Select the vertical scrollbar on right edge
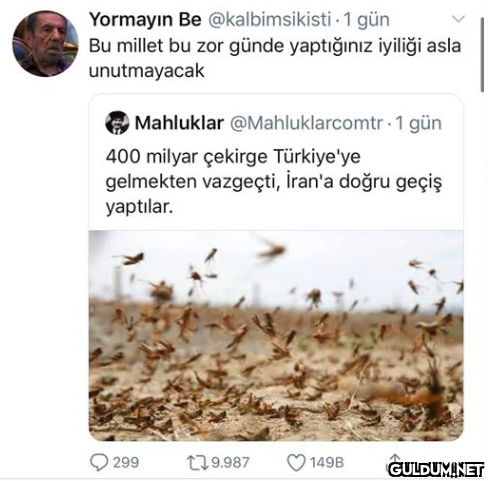The width and height of the screenshot is (488, 481). coord(482,55)
